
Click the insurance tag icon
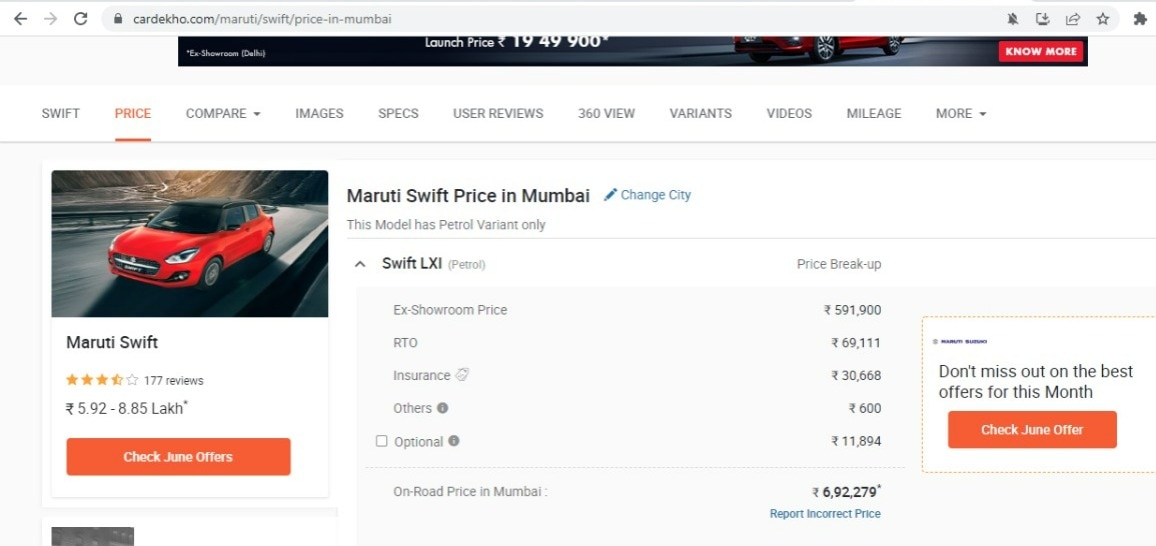[462, 375]
